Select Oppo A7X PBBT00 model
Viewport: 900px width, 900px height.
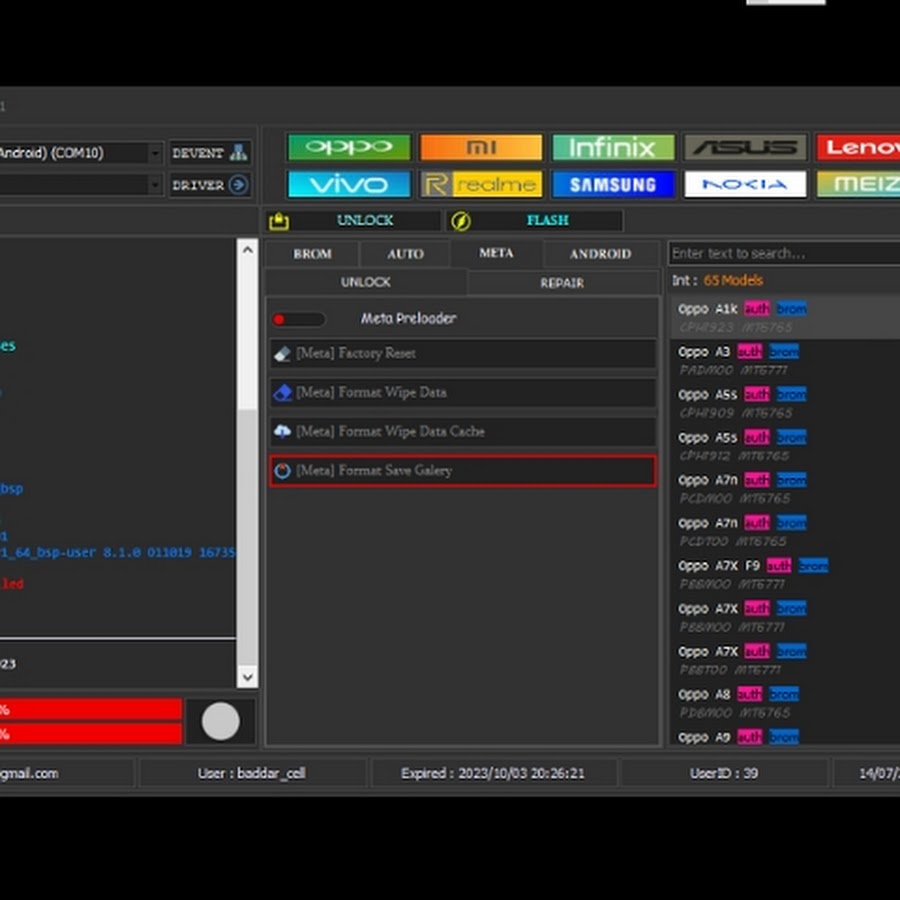784,660
